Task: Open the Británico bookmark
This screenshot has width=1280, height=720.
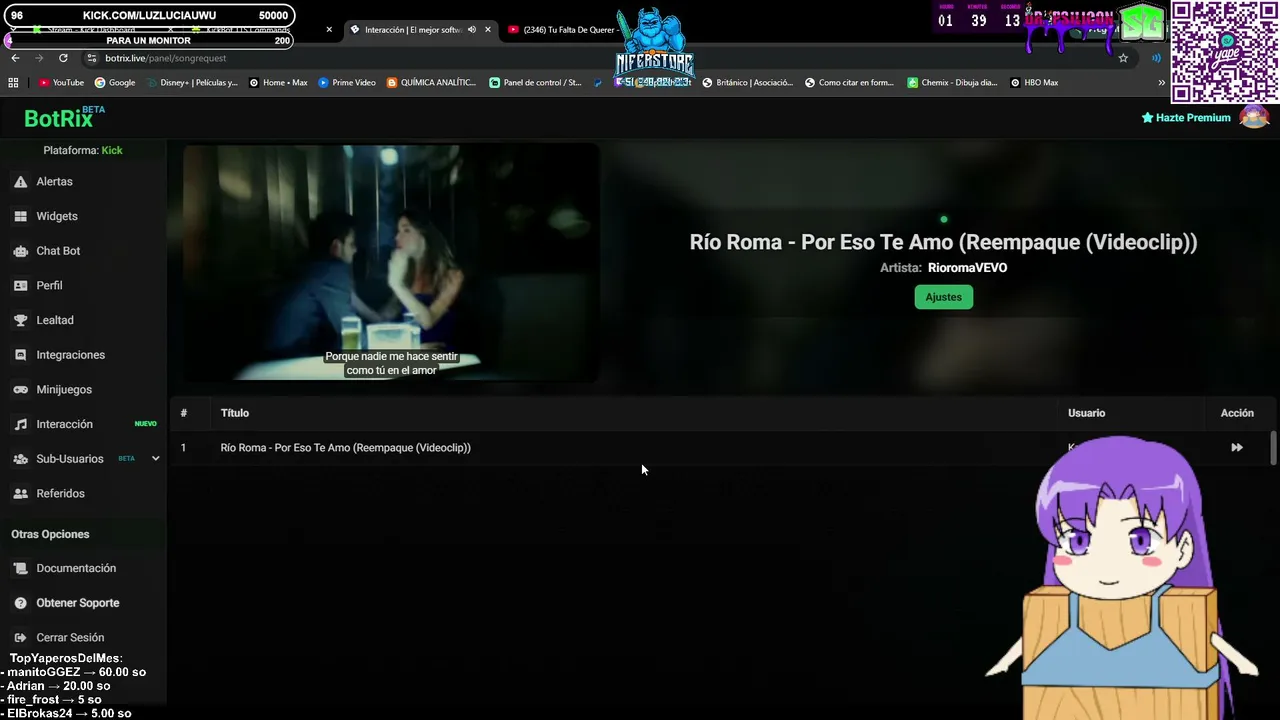Action: click(747, 83)
